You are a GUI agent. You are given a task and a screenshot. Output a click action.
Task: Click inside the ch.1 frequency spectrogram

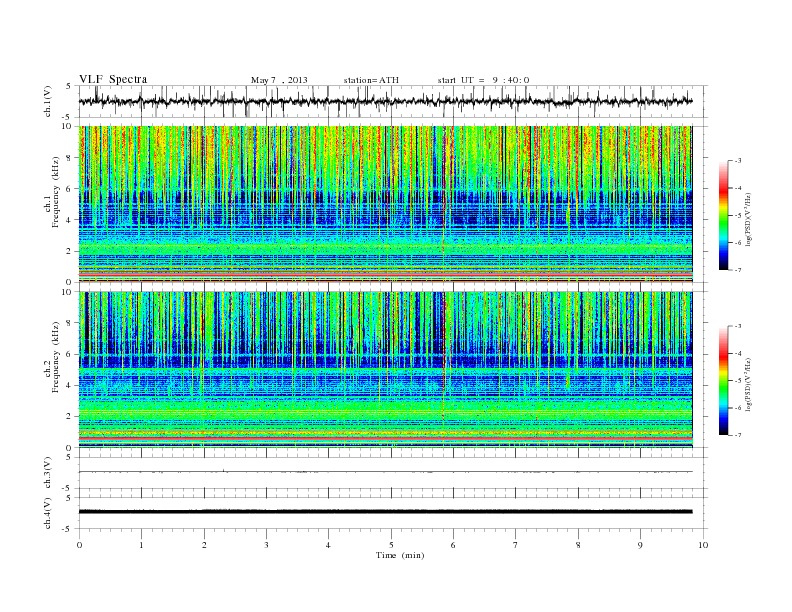[385, 204]
